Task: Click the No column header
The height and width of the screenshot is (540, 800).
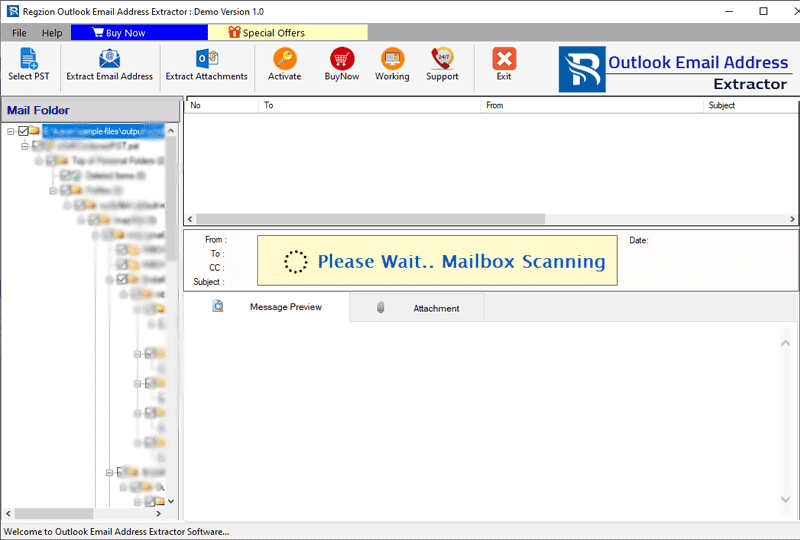Action: pos(222,105)
